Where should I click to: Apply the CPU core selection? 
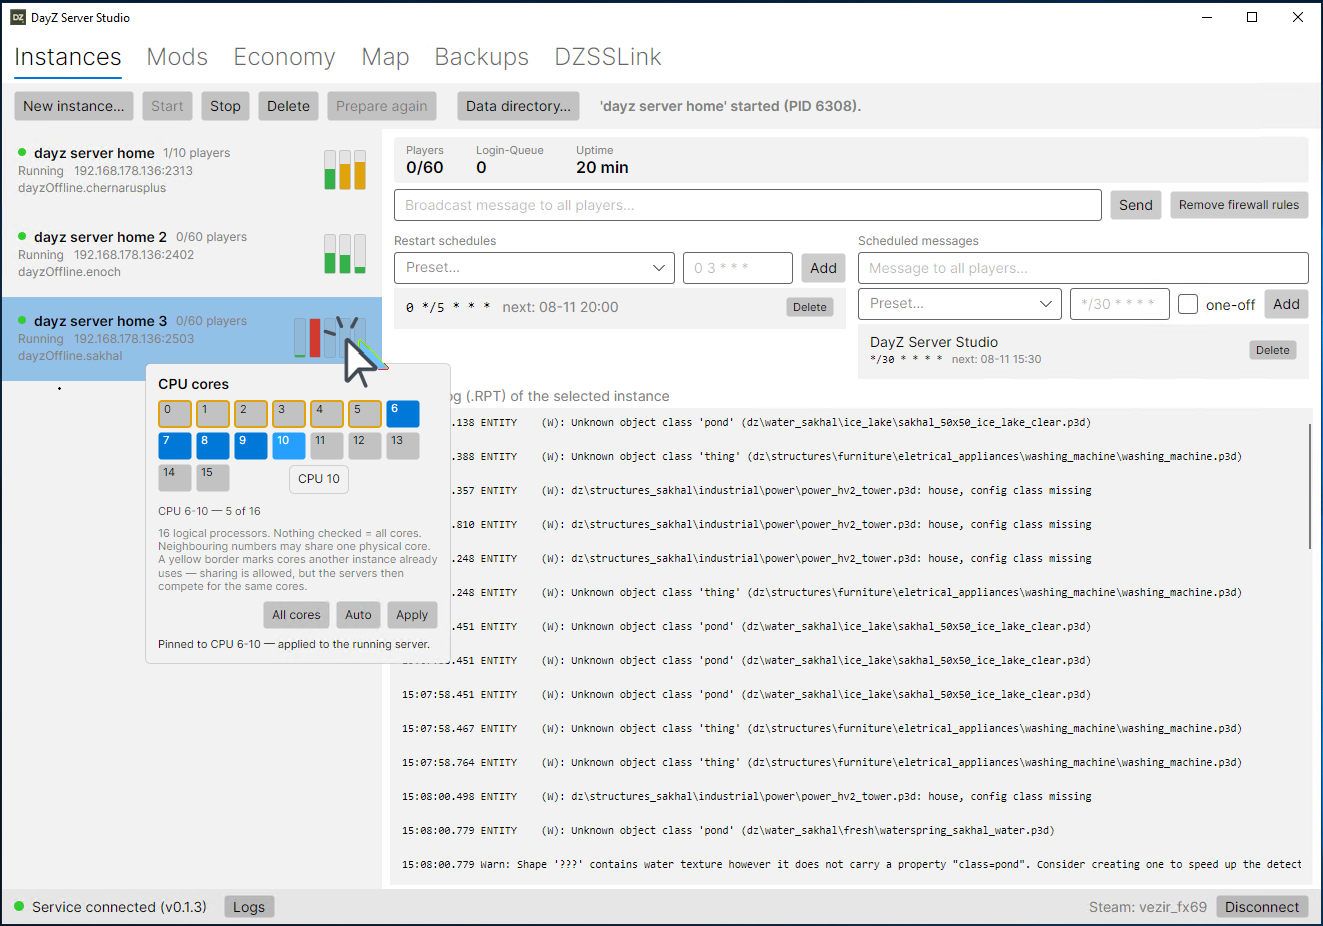[412, 615]
